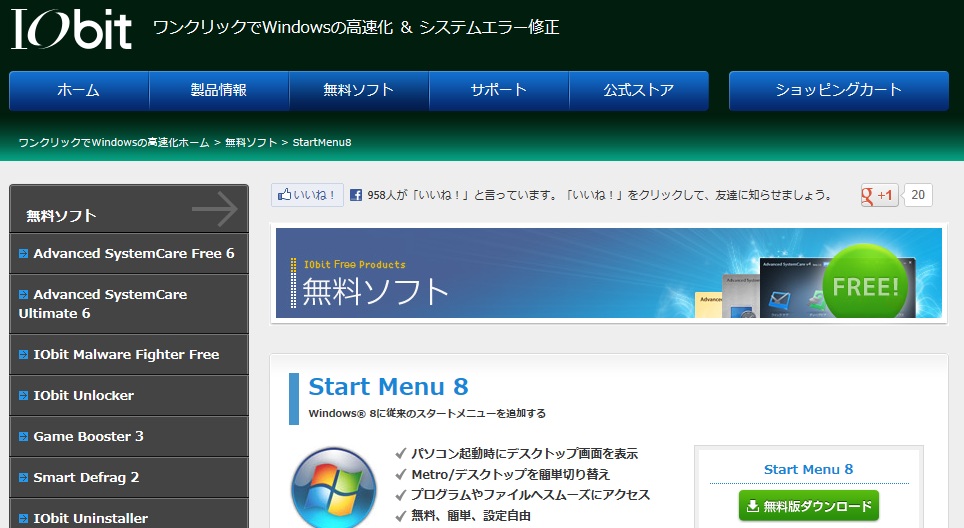Follow the breadcrumb link ワンクリックでWindowsの高速化ホーム

(x=114, y=143)
